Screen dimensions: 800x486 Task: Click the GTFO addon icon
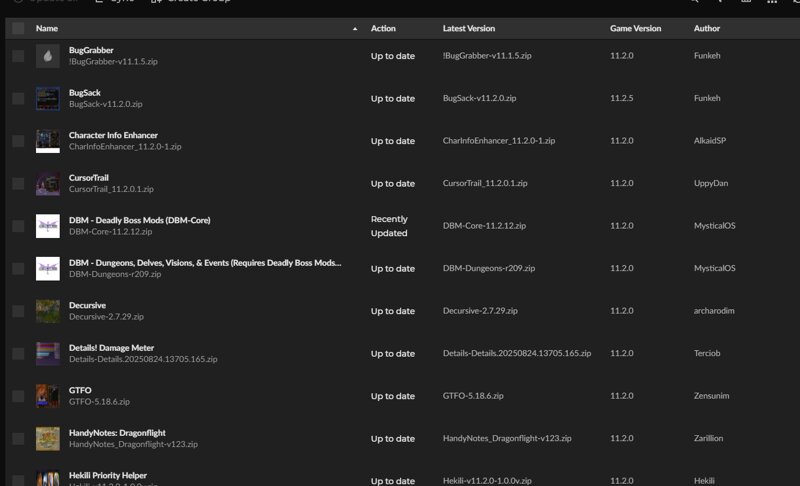[x=47, y=396]
